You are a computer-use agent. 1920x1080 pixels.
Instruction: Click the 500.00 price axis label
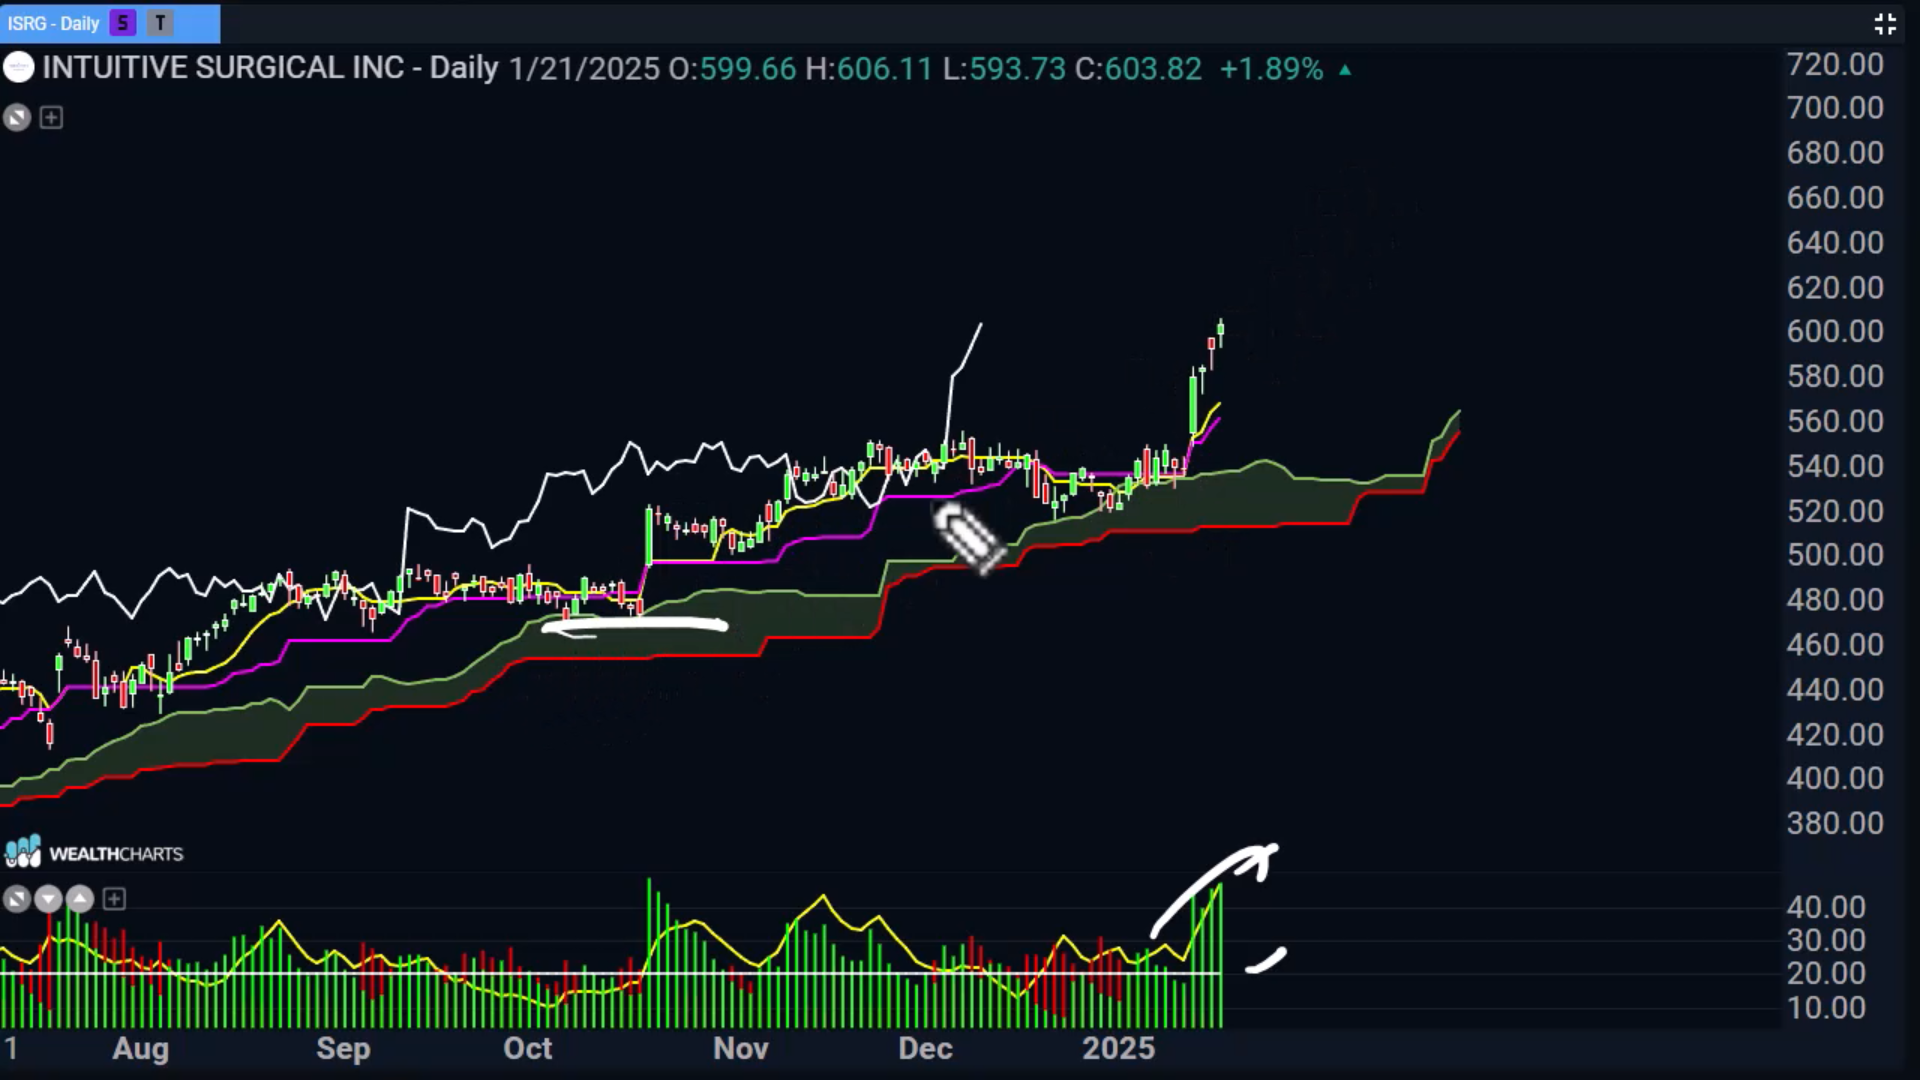(x=1835, y=555)
